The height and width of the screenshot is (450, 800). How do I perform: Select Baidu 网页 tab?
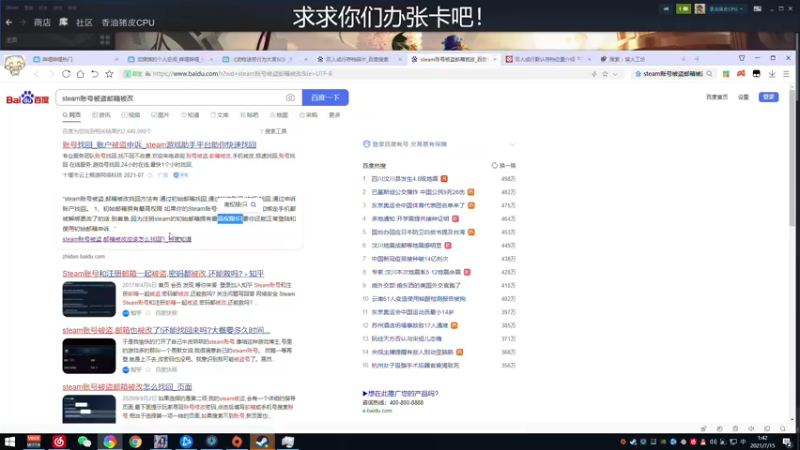71,115
